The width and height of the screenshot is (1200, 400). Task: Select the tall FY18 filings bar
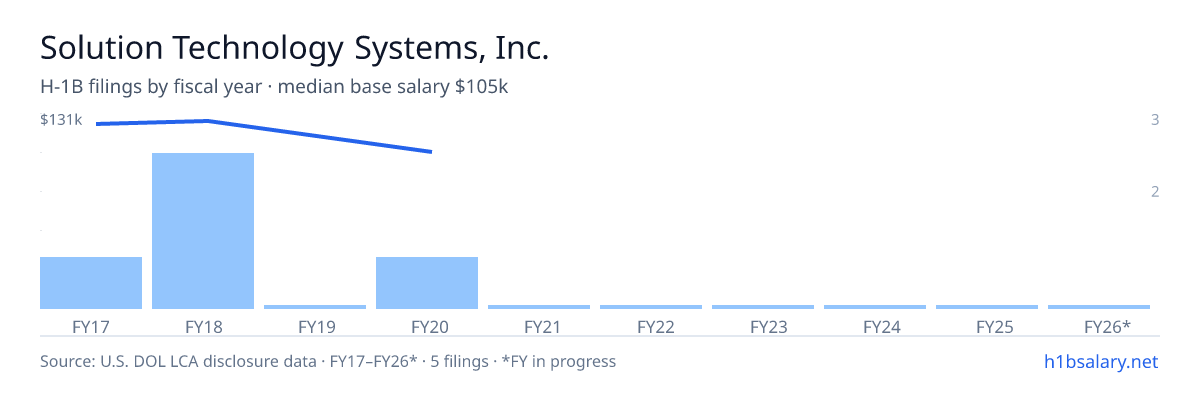pyautogui.click(x=203, y=231)
